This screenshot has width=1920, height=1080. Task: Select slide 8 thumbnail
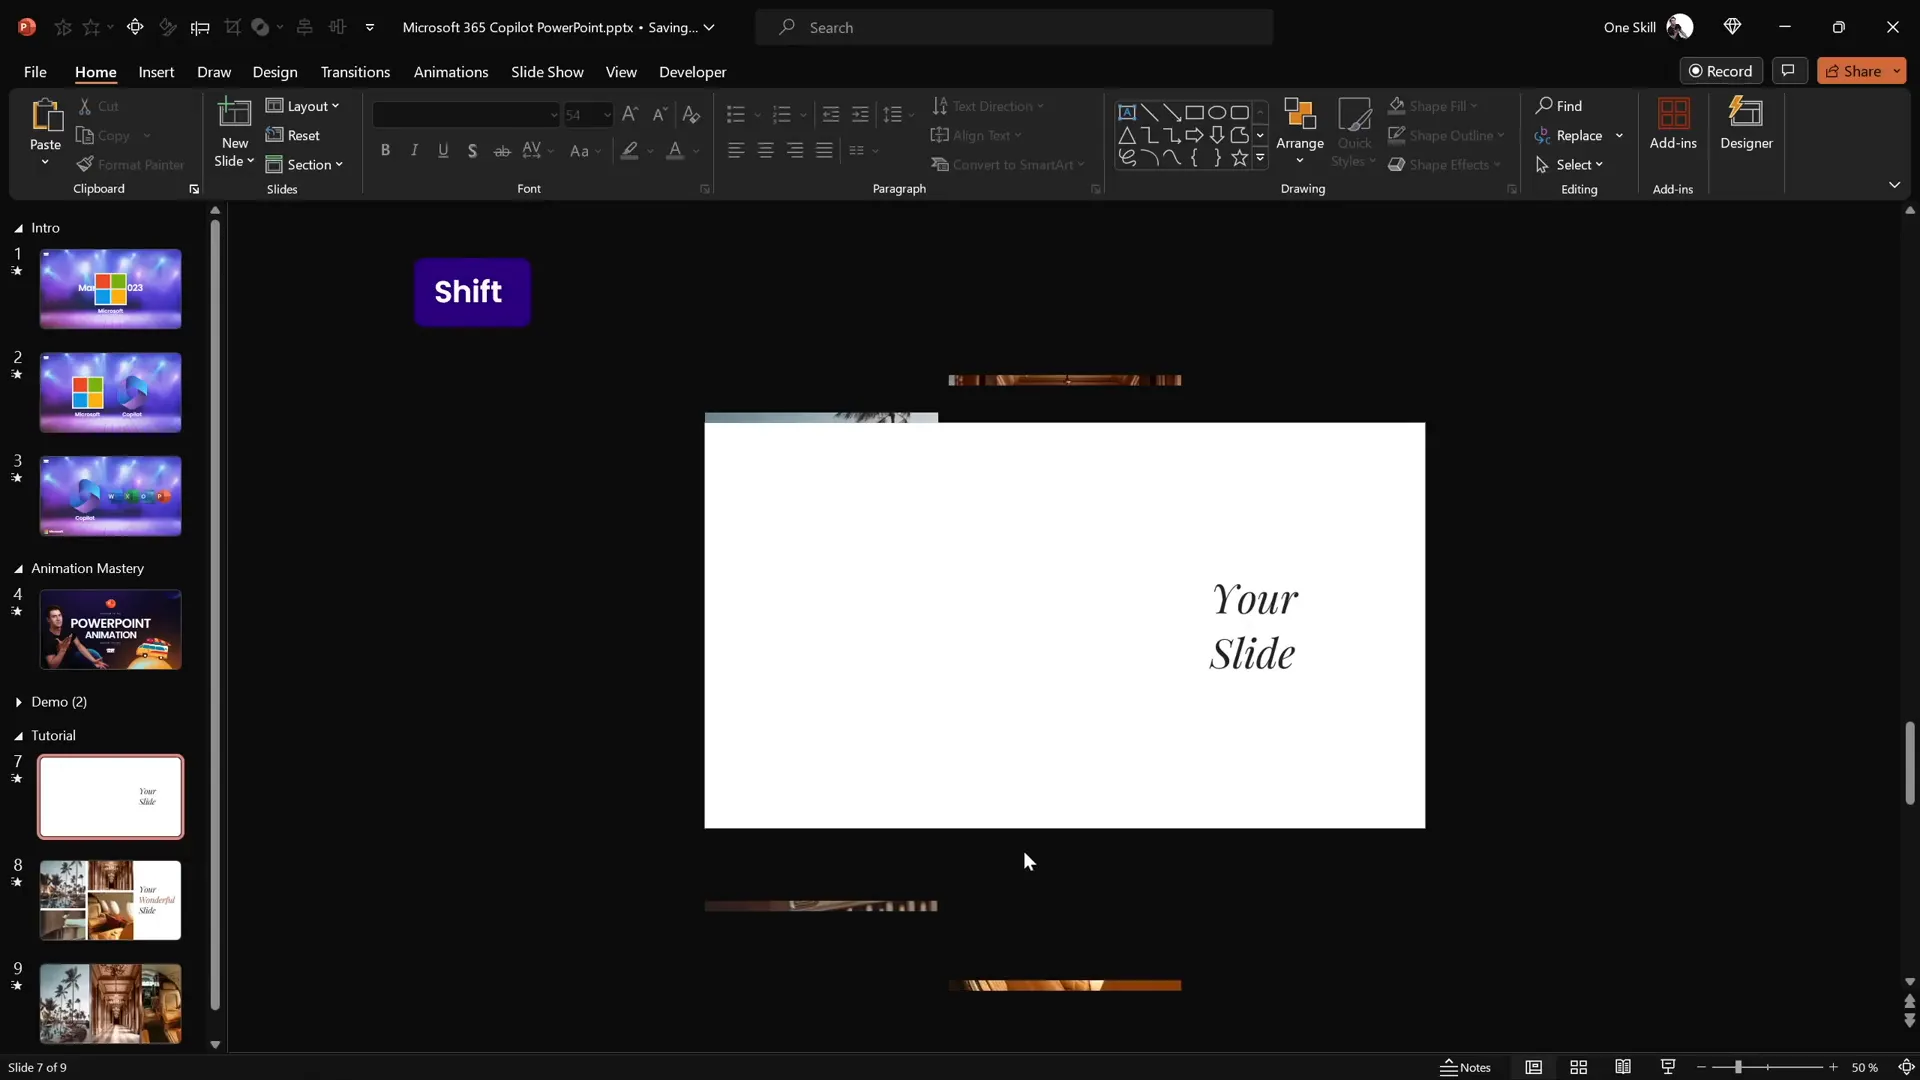(x=110, y=899)
